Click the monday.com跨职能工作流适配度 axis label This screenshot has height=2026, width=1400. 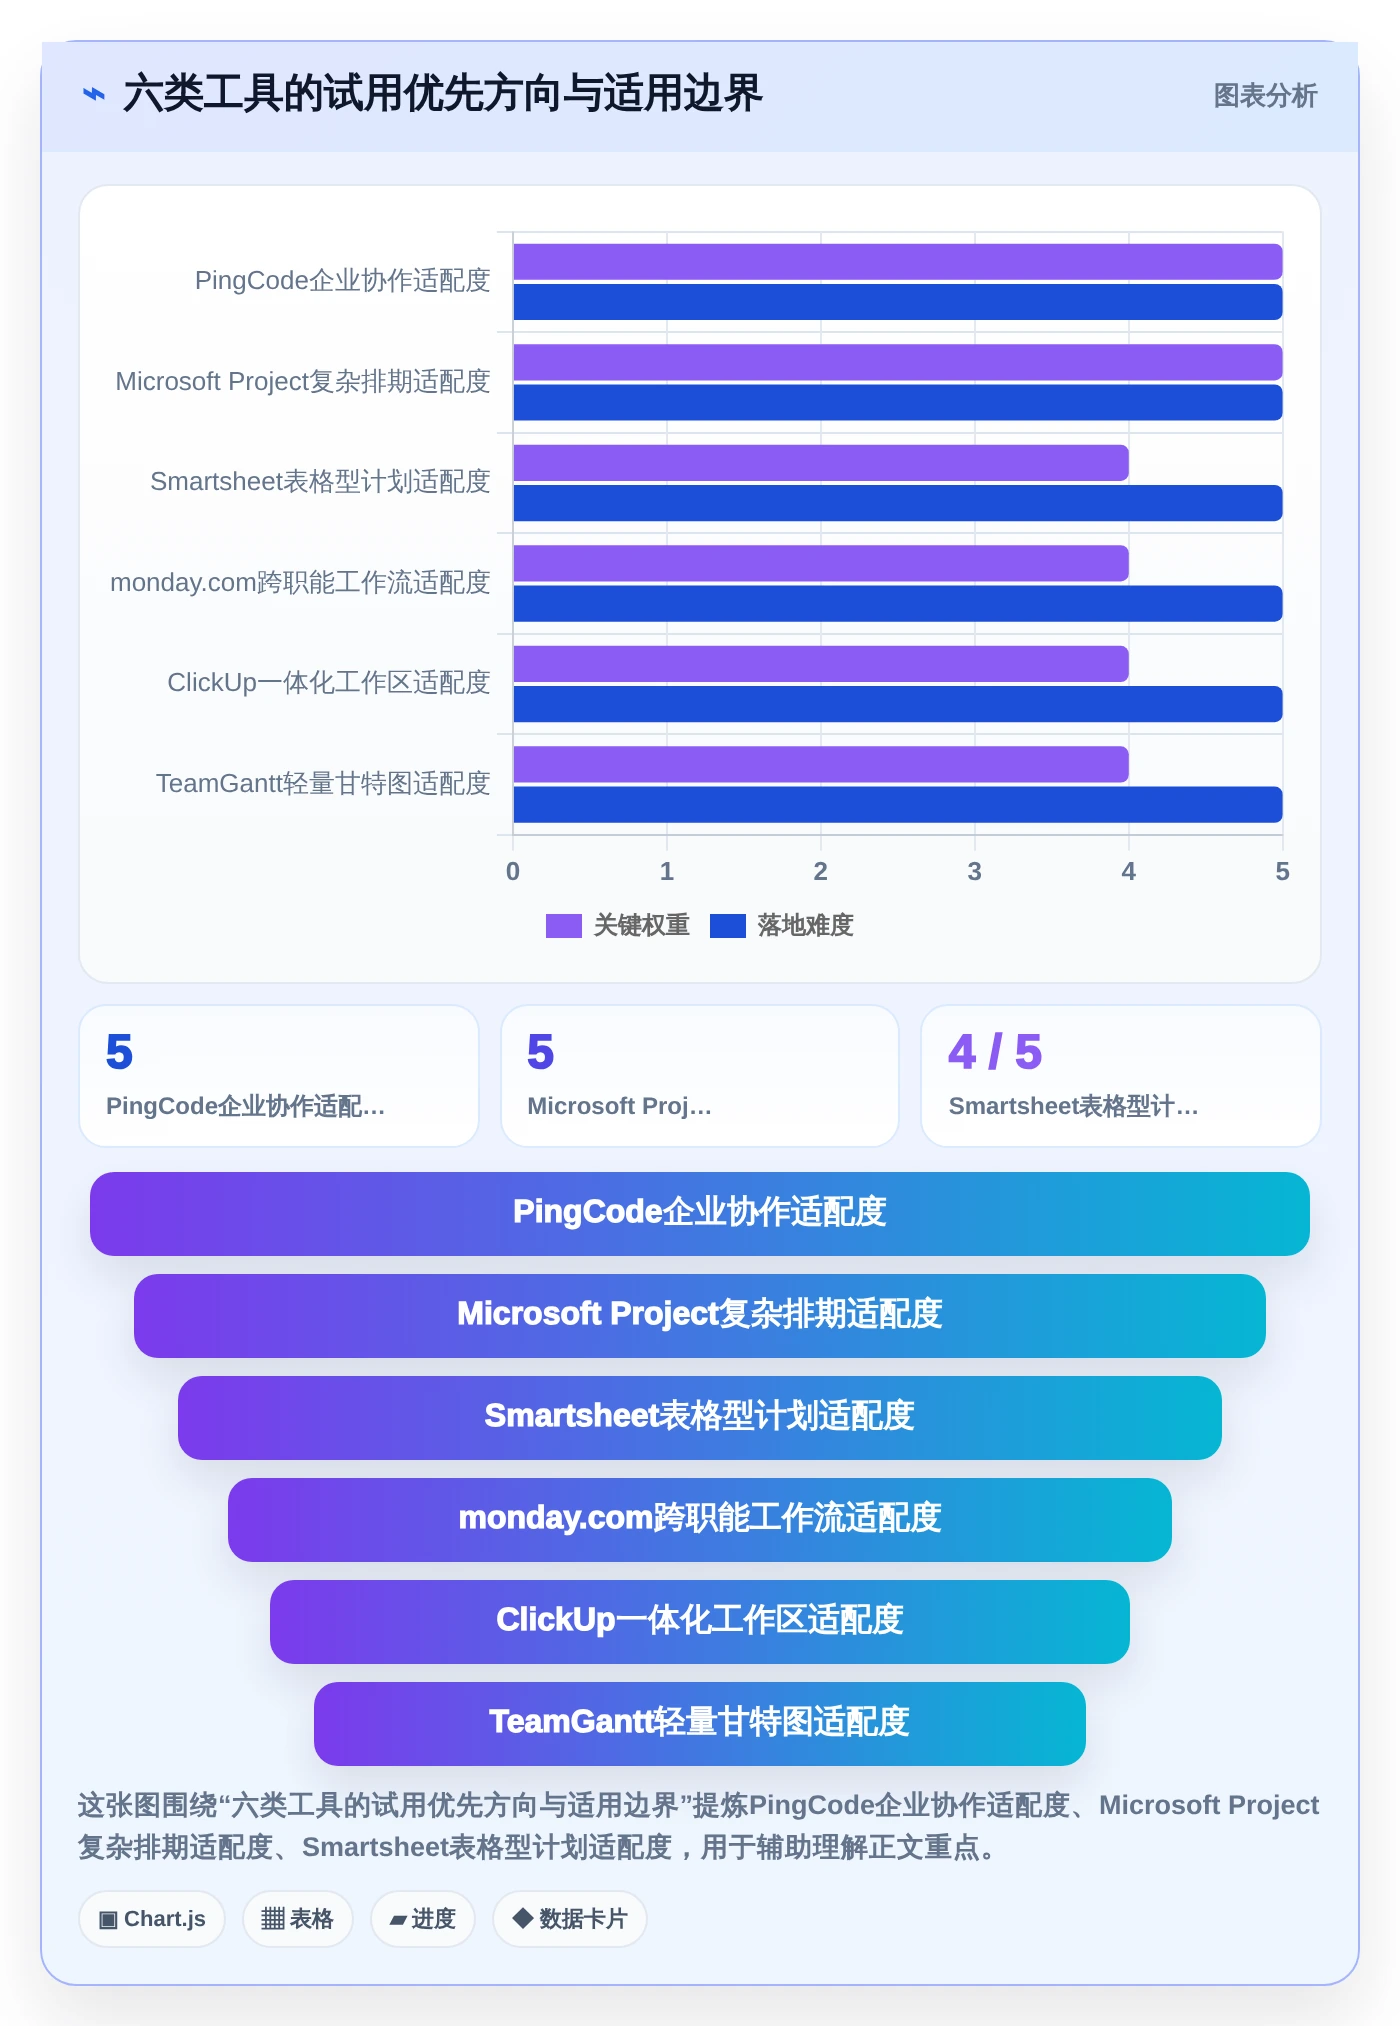[300, 583]
